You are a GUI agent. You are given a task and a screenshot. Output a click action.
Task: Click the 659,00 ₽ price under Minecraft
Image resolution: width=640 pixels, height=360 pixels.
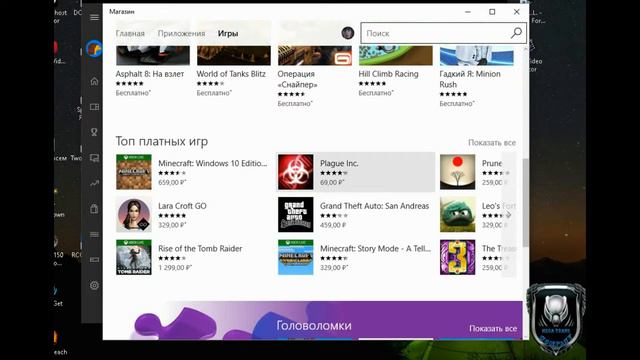(x=172, y=182)
